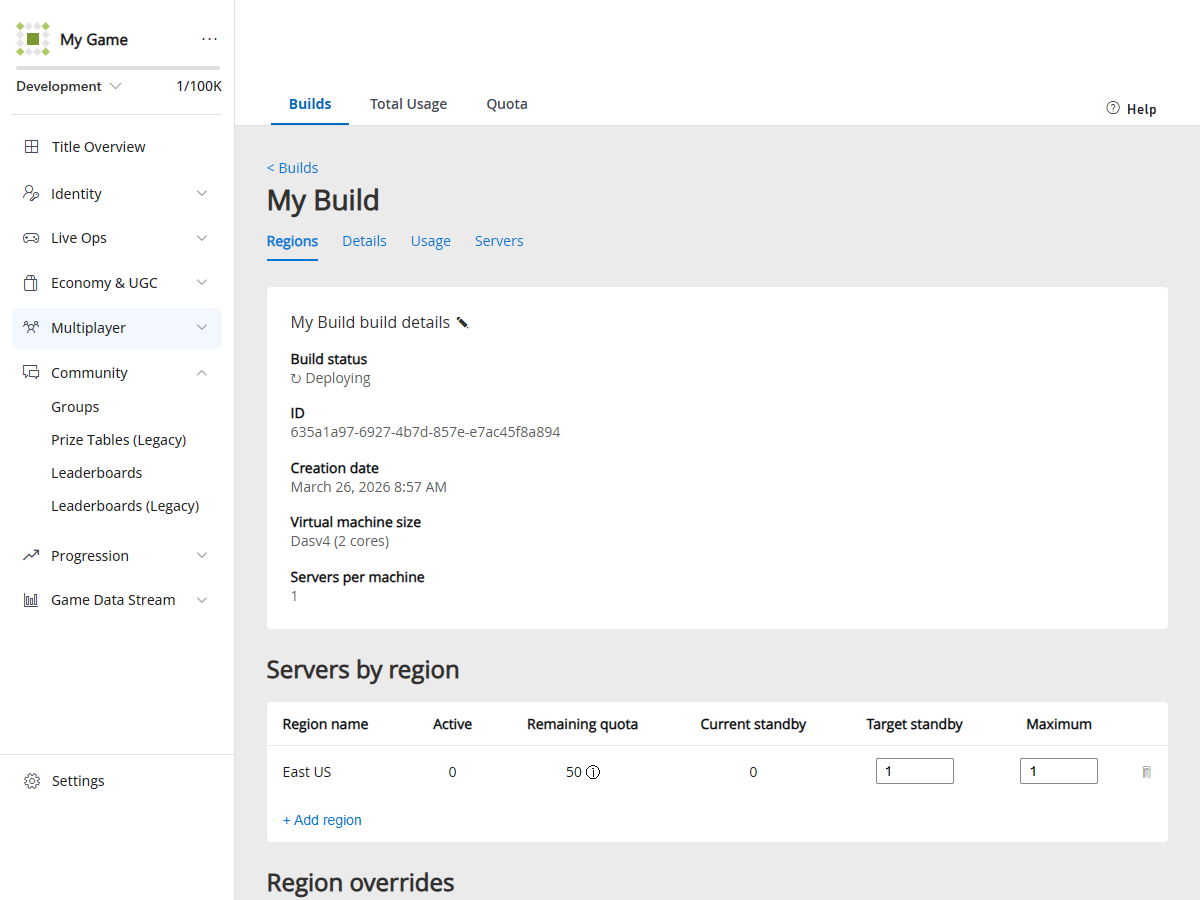Click the Multiplayer people icon

pyautogui.click(x=31, y=327)
